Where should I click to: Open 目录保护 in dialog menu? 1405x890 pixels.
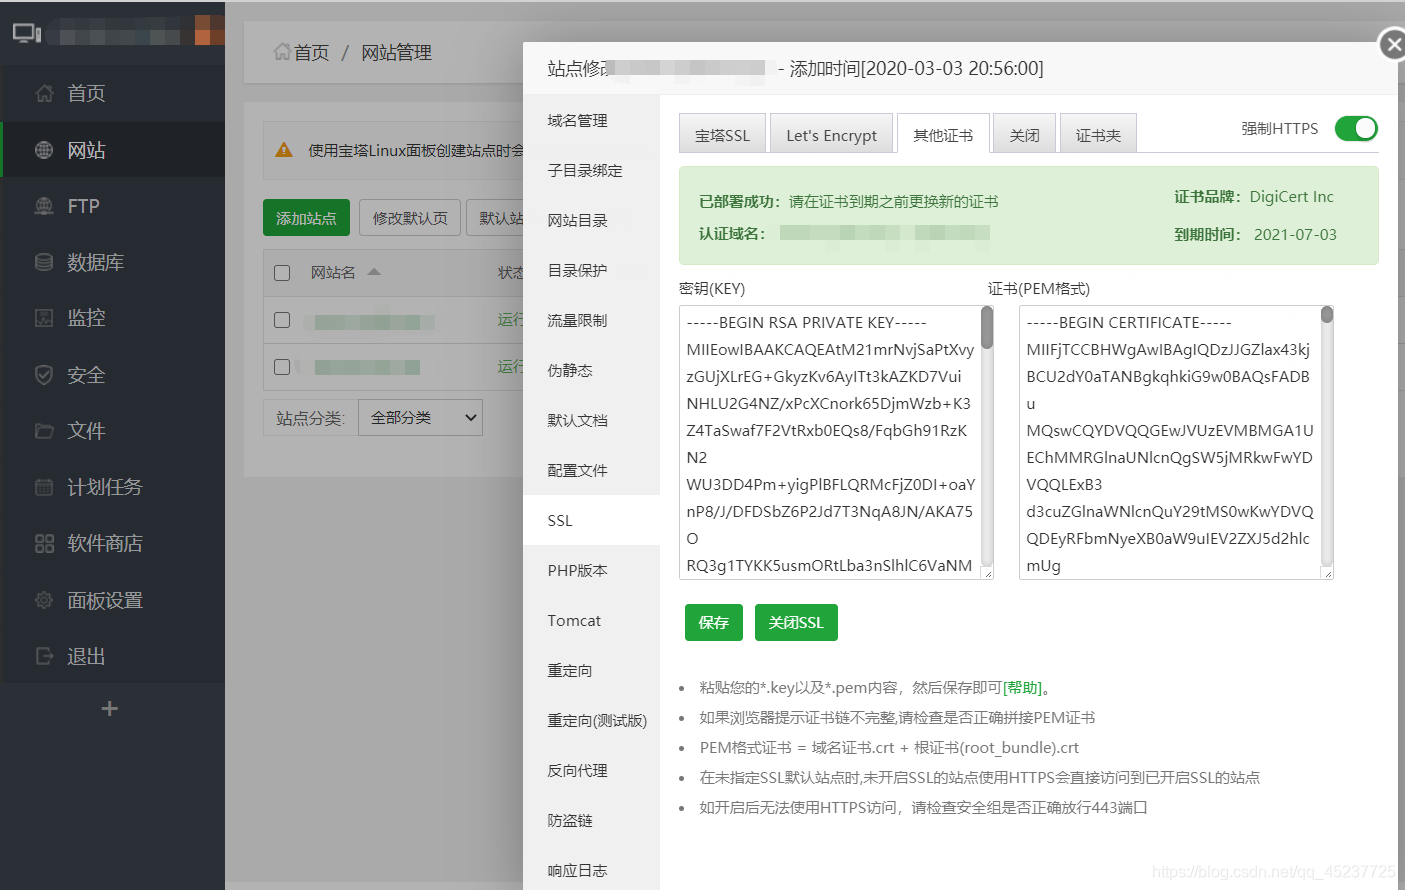tap(591, 270)
